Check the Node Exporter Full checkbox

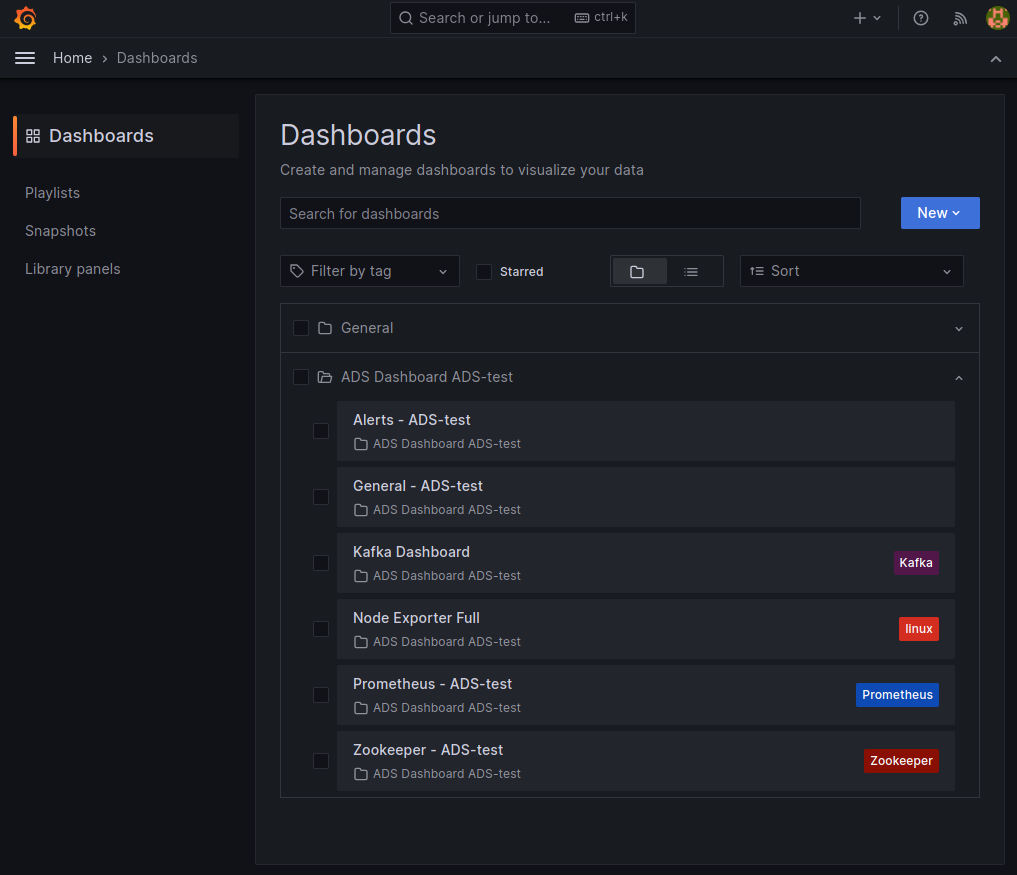(x=321, y=629)
